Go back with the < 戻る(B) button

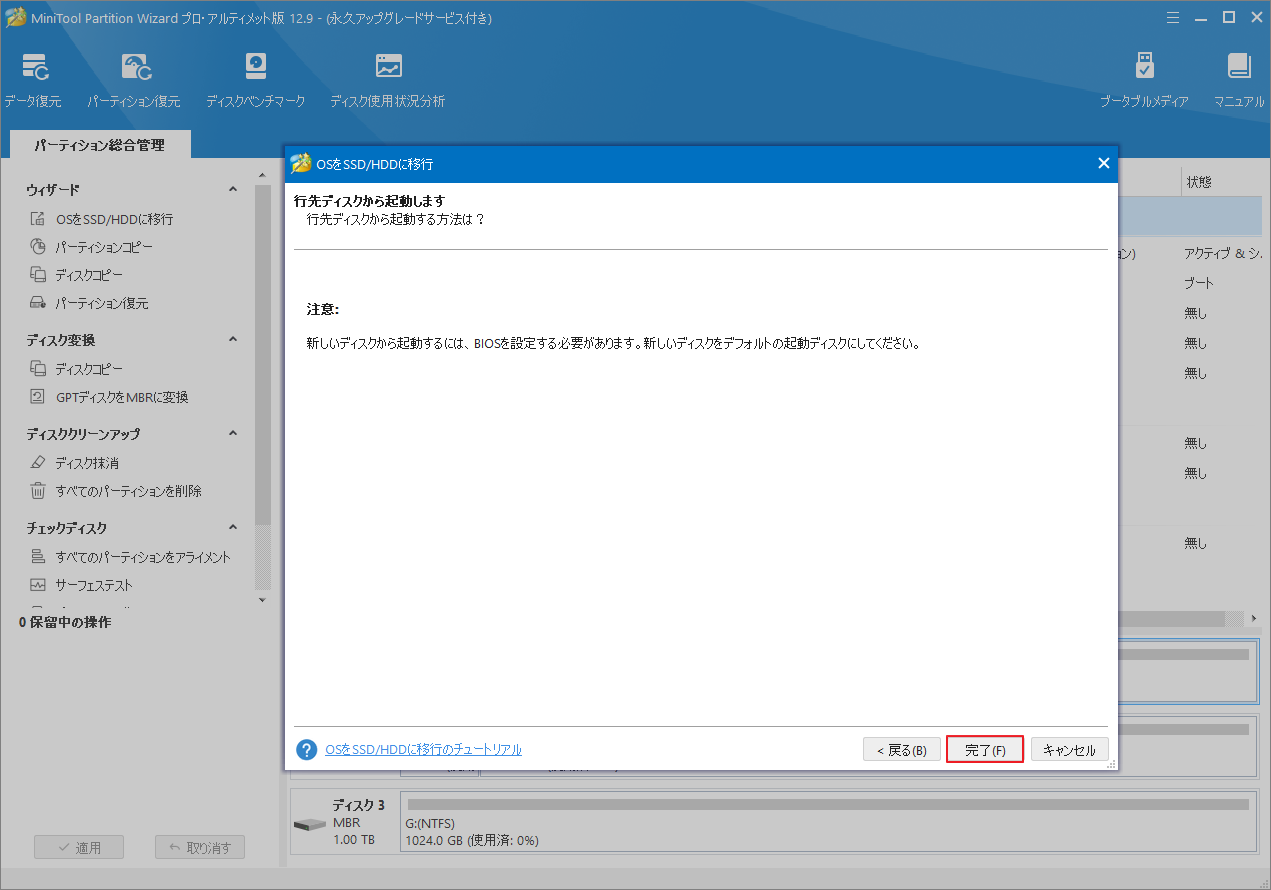coord(902,750)
